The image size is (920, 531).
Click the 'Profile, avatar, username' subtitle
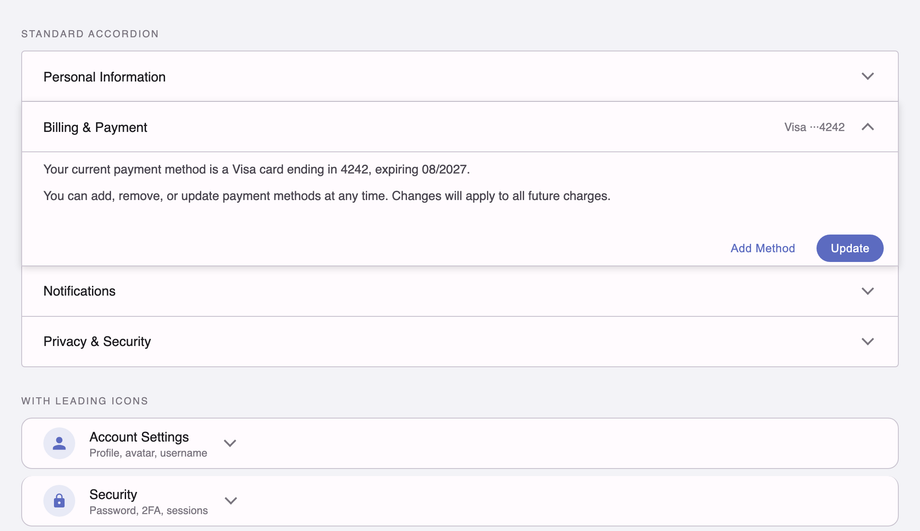pos(148,453)
